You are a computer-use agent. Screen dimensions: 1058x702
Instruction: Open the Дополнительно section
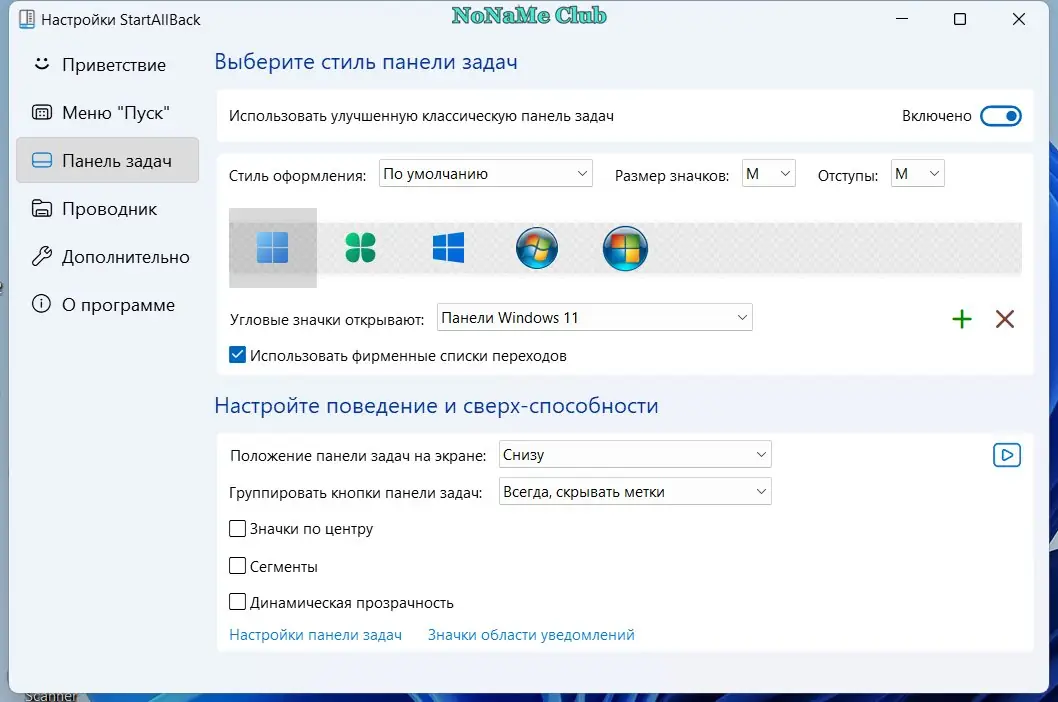107,257
